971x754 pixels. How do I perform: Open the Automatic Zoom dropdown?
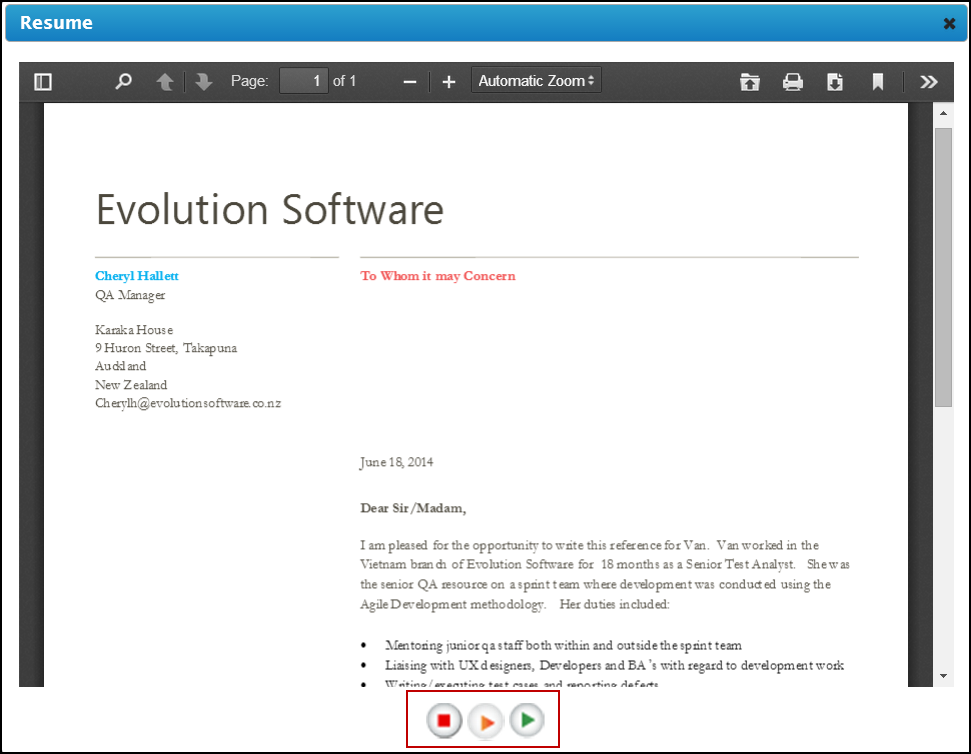(x=536, y=80)
